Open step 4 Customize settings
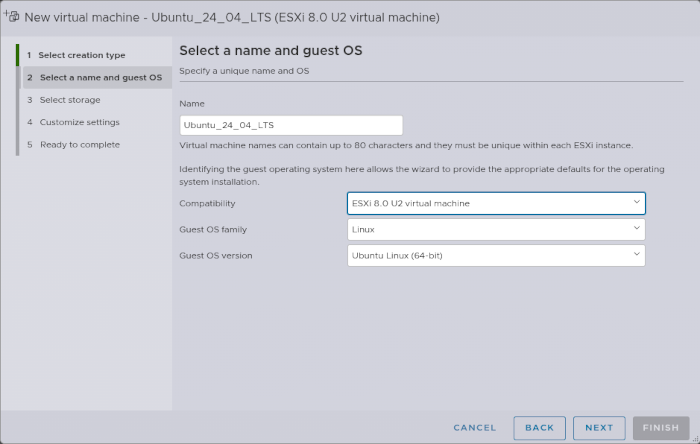 point(79,122)
